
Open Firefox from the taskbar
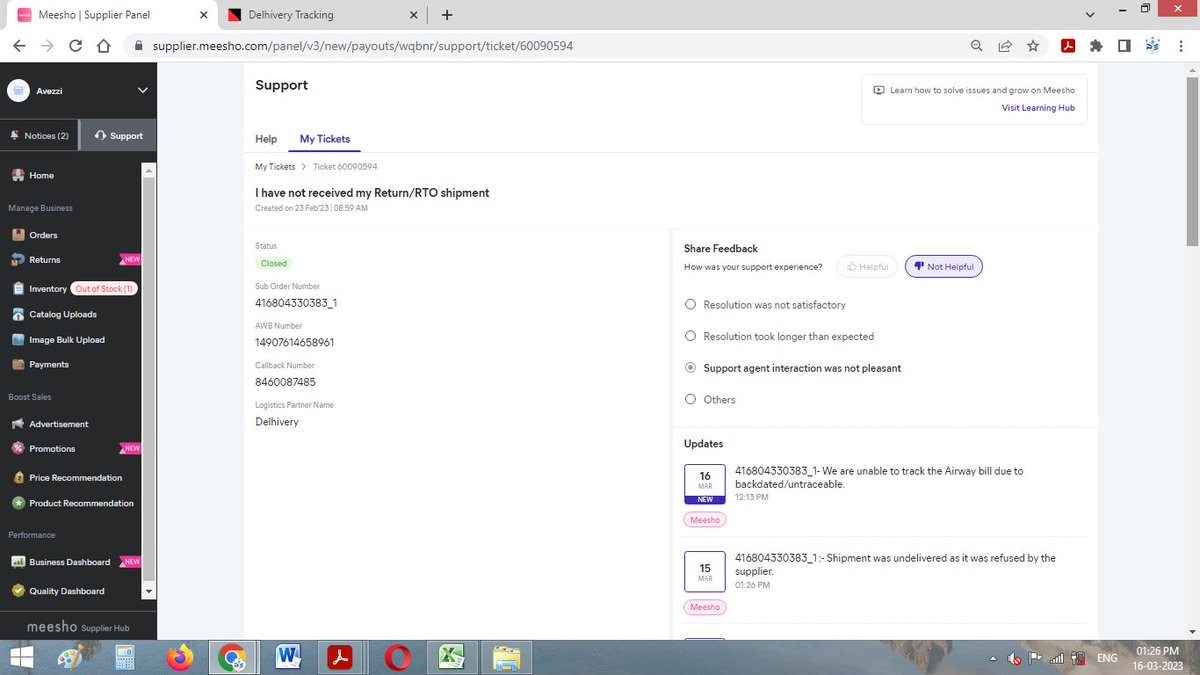coord(180,657)
